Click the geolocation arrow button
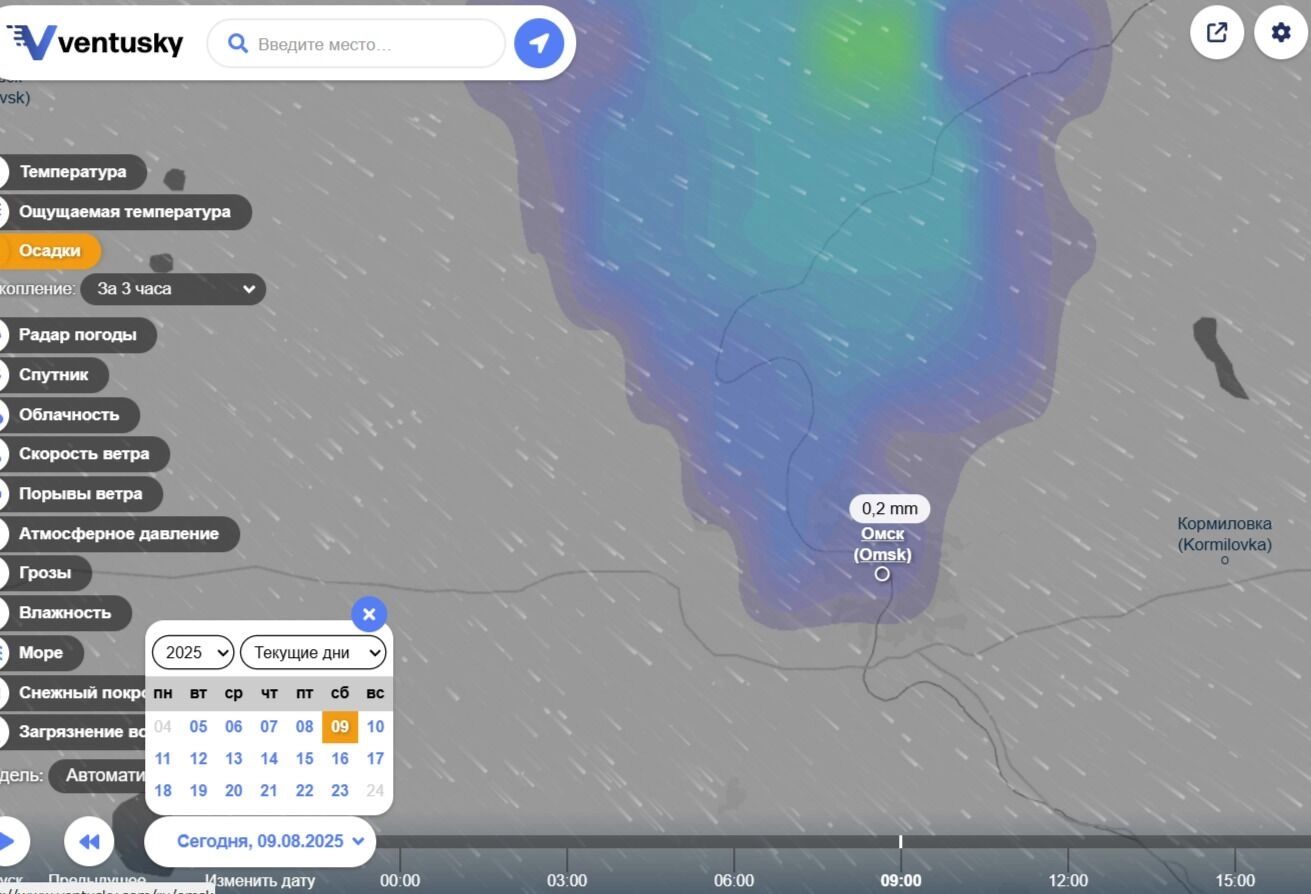1311x894 pixels. (x=539, y=43)
